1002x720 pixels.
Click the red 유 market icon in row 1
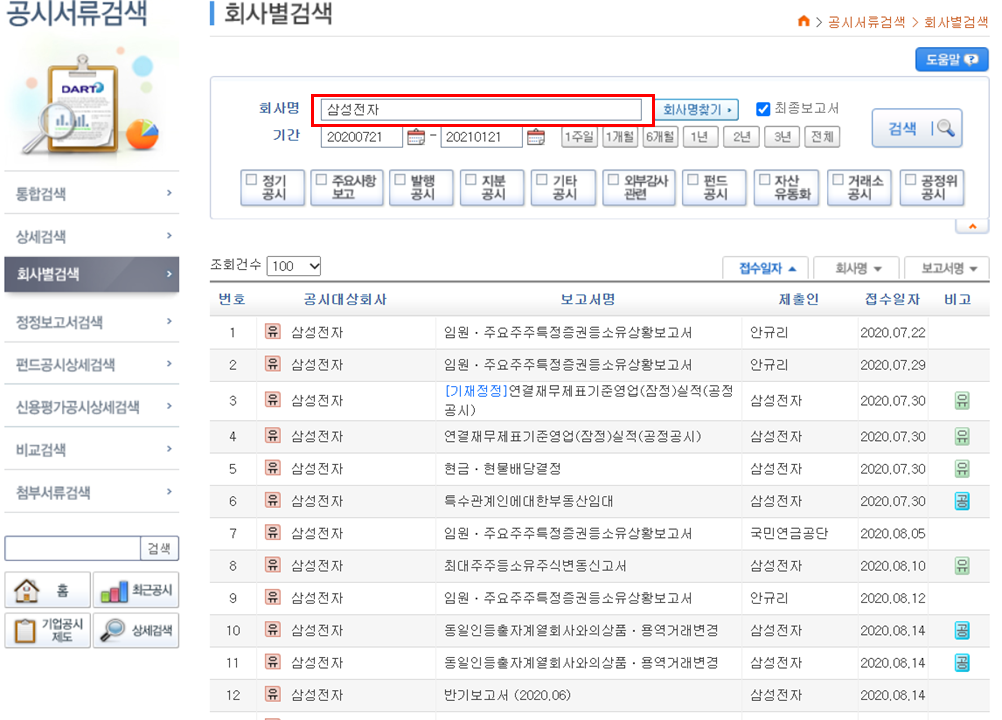pos(273,332)
